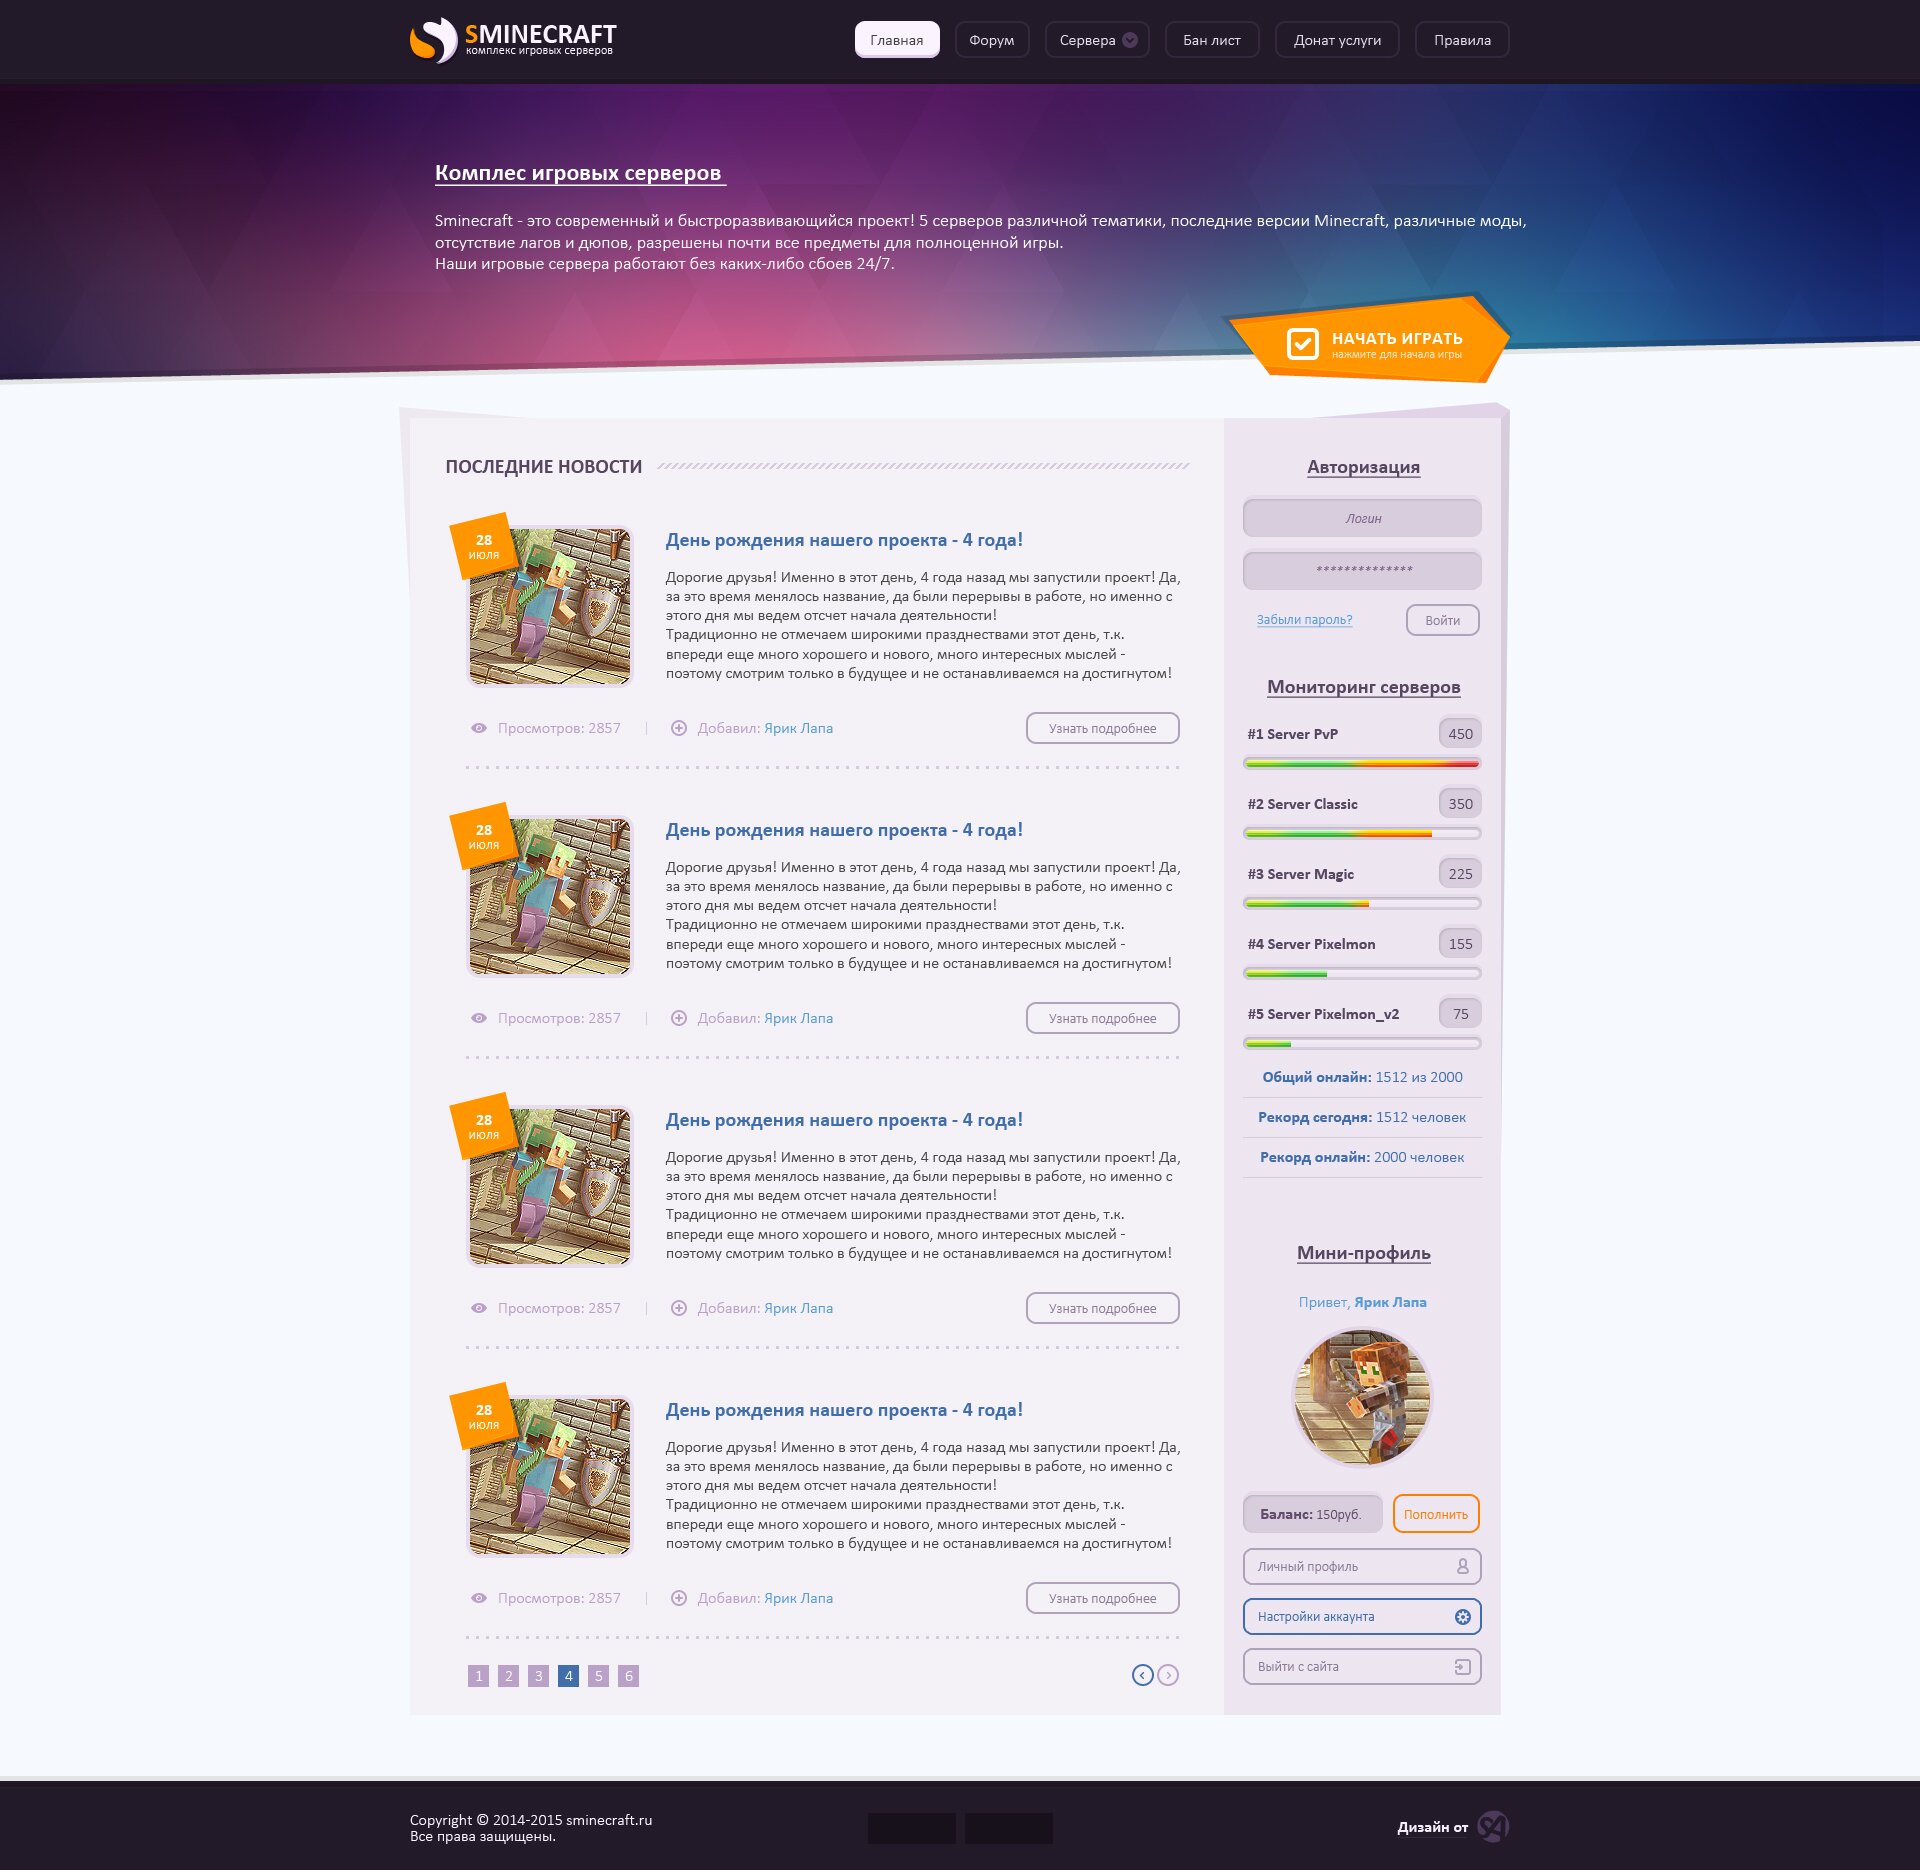
Task: Click the Рекорд онлайн text line
Action: 1362,1157
